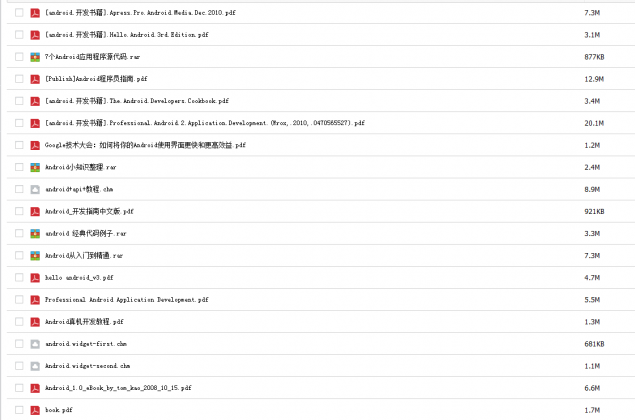The image size is (635, 420).
Task: Open Android_1.0_eBook_by_tom_kao_2008_10_15.pdf
Action: coord(118,388)
